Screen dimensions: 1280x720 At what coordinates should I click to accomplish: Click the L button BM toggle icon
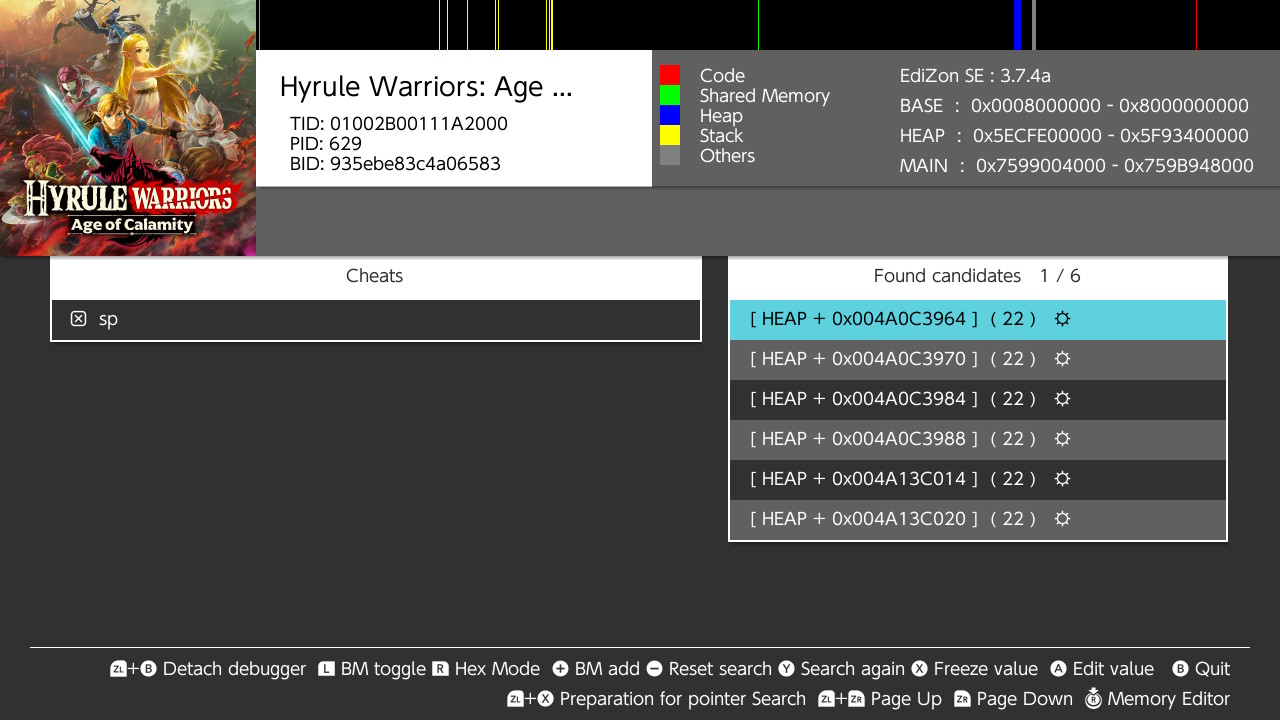coord(326,669)
